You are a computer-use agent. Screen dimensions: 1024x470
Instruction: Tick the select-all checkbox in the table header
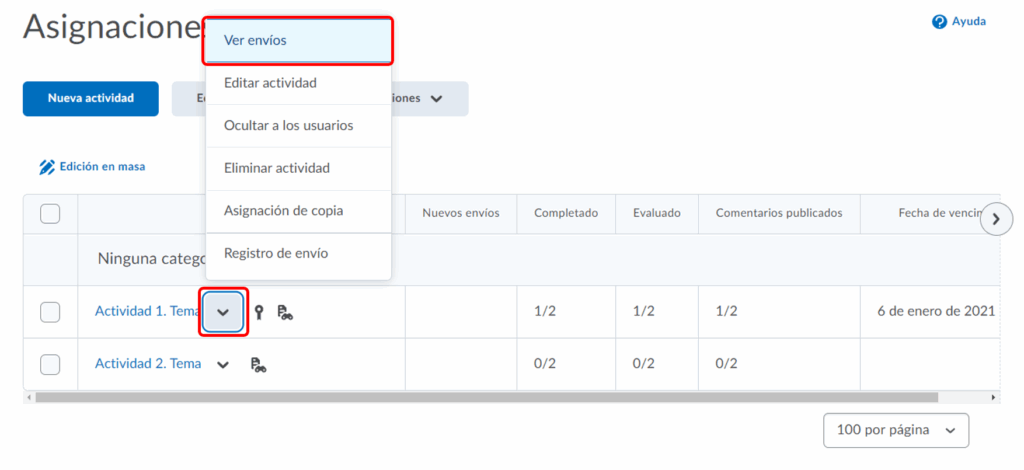pyautogui.click(x=50, y=213)
